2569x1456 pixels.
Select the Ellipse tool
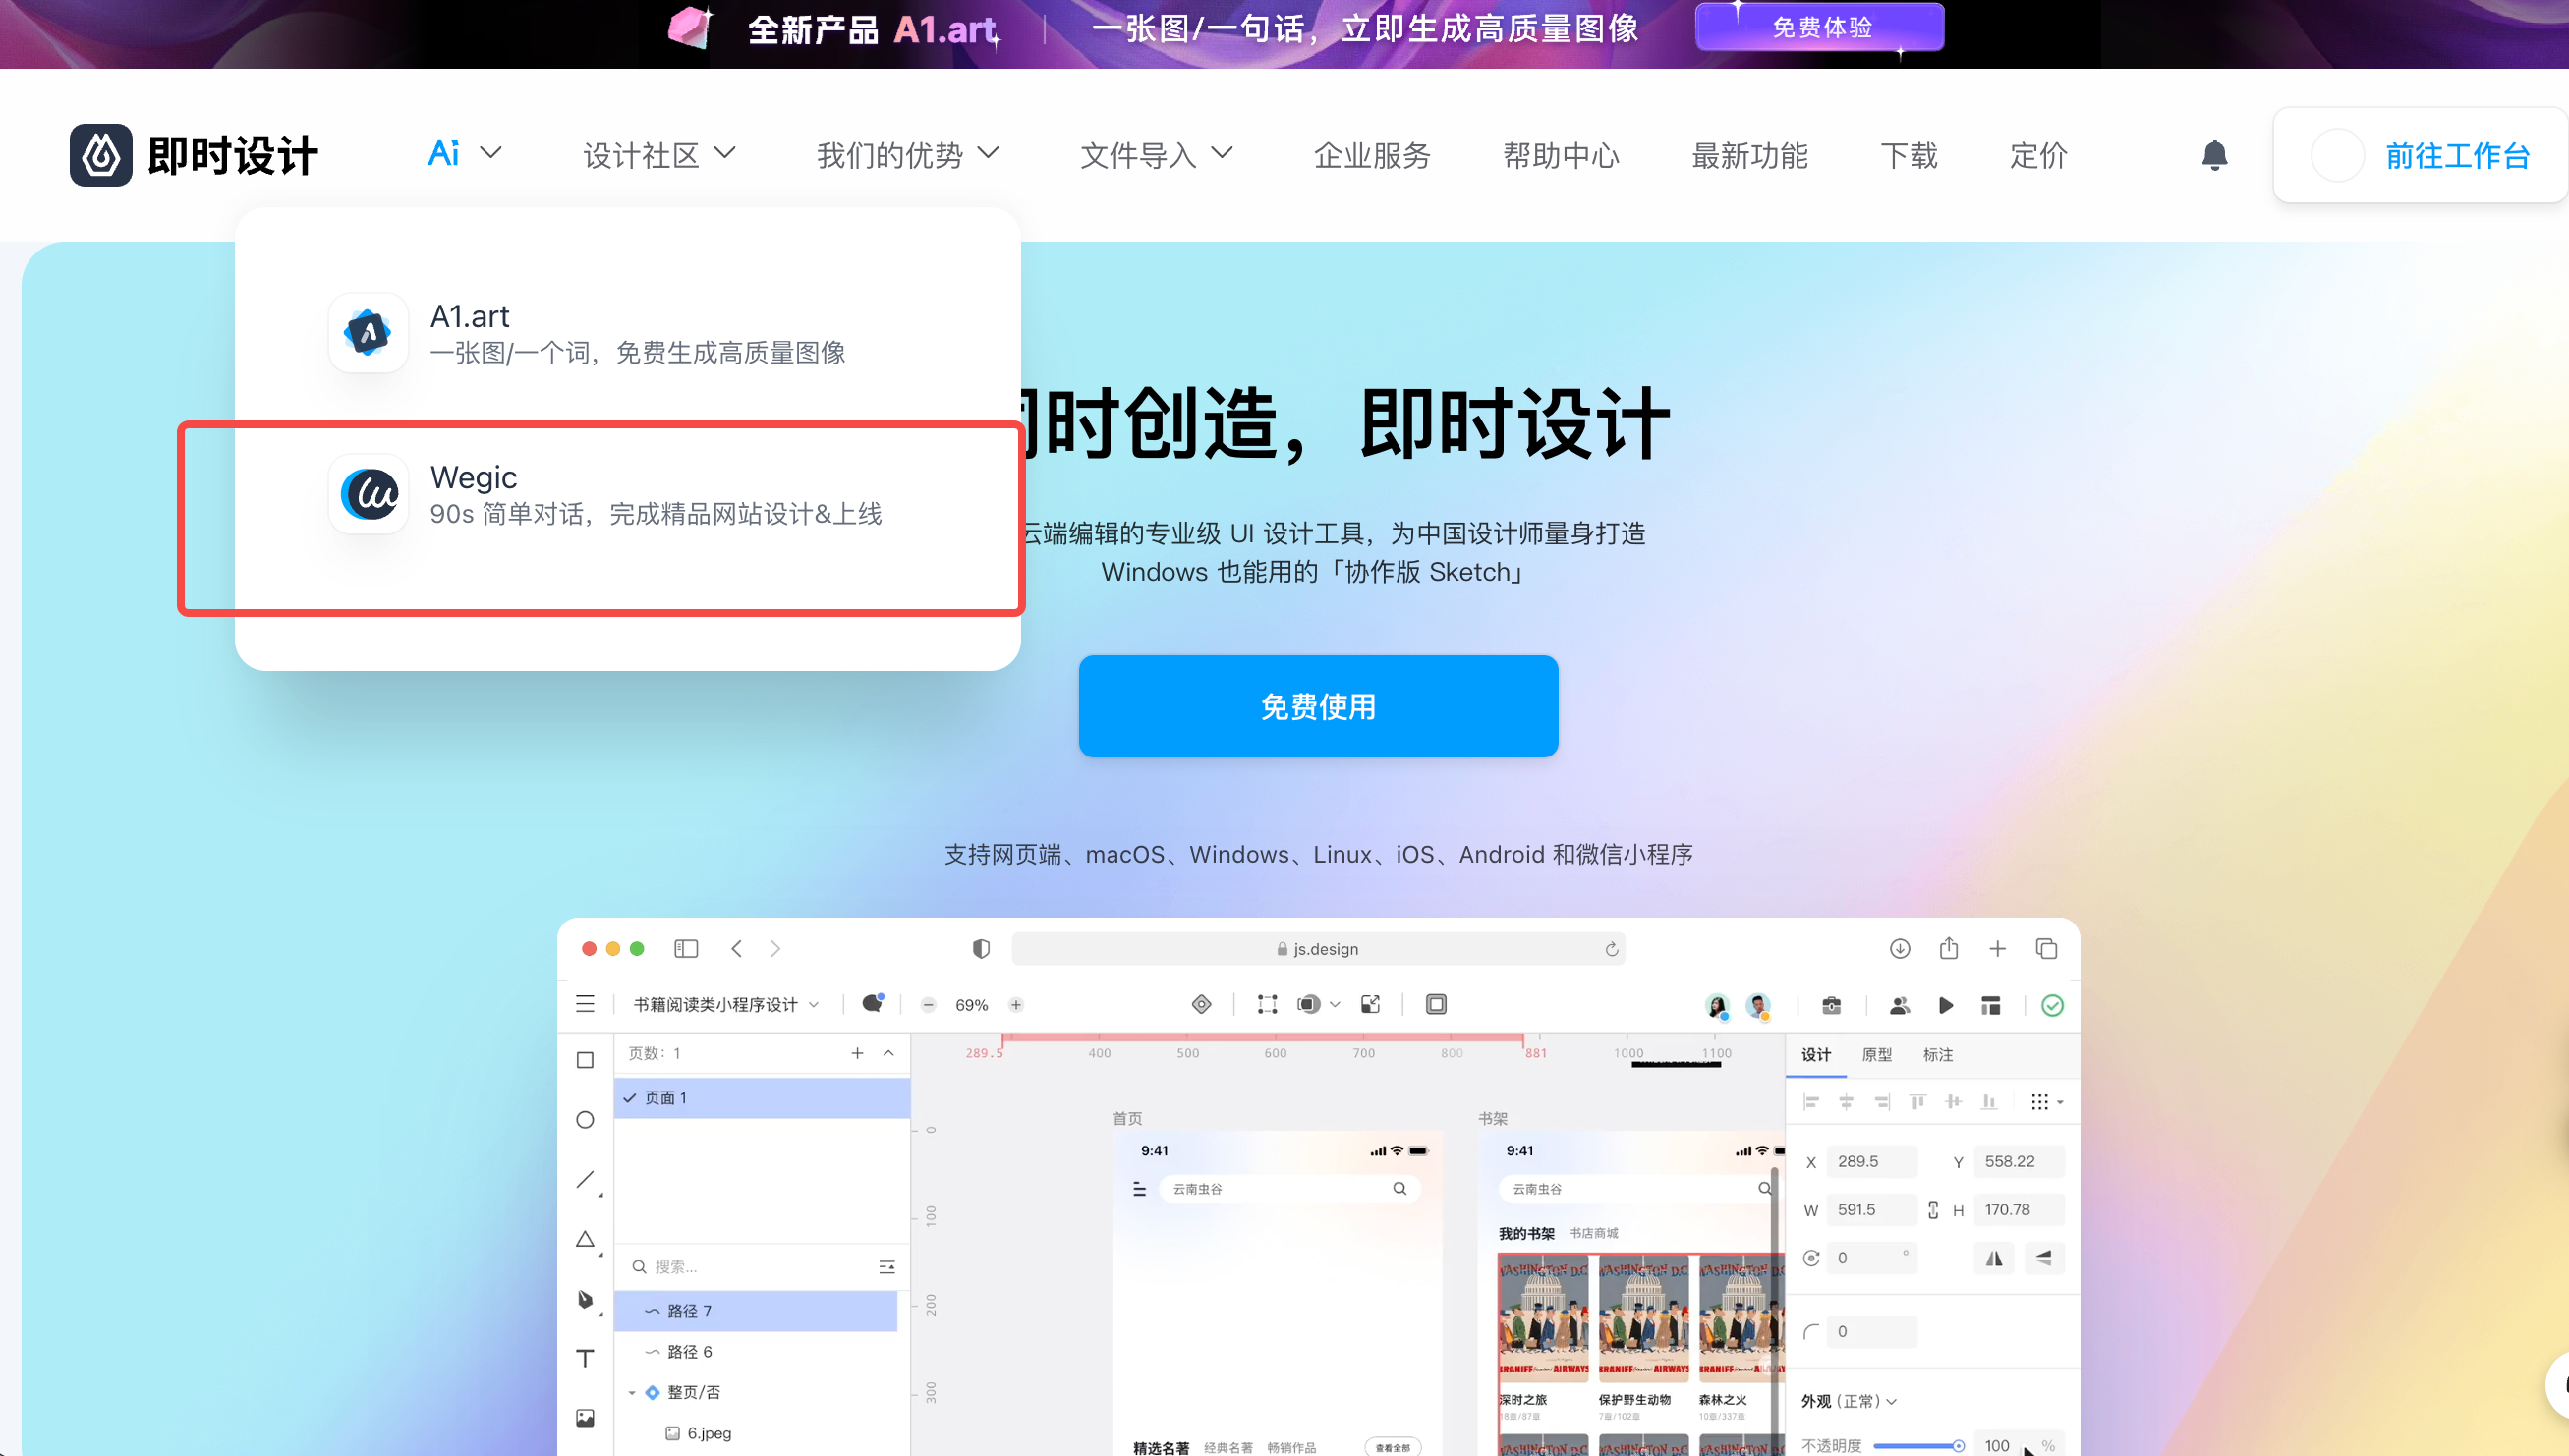(x=585, y=1120)
